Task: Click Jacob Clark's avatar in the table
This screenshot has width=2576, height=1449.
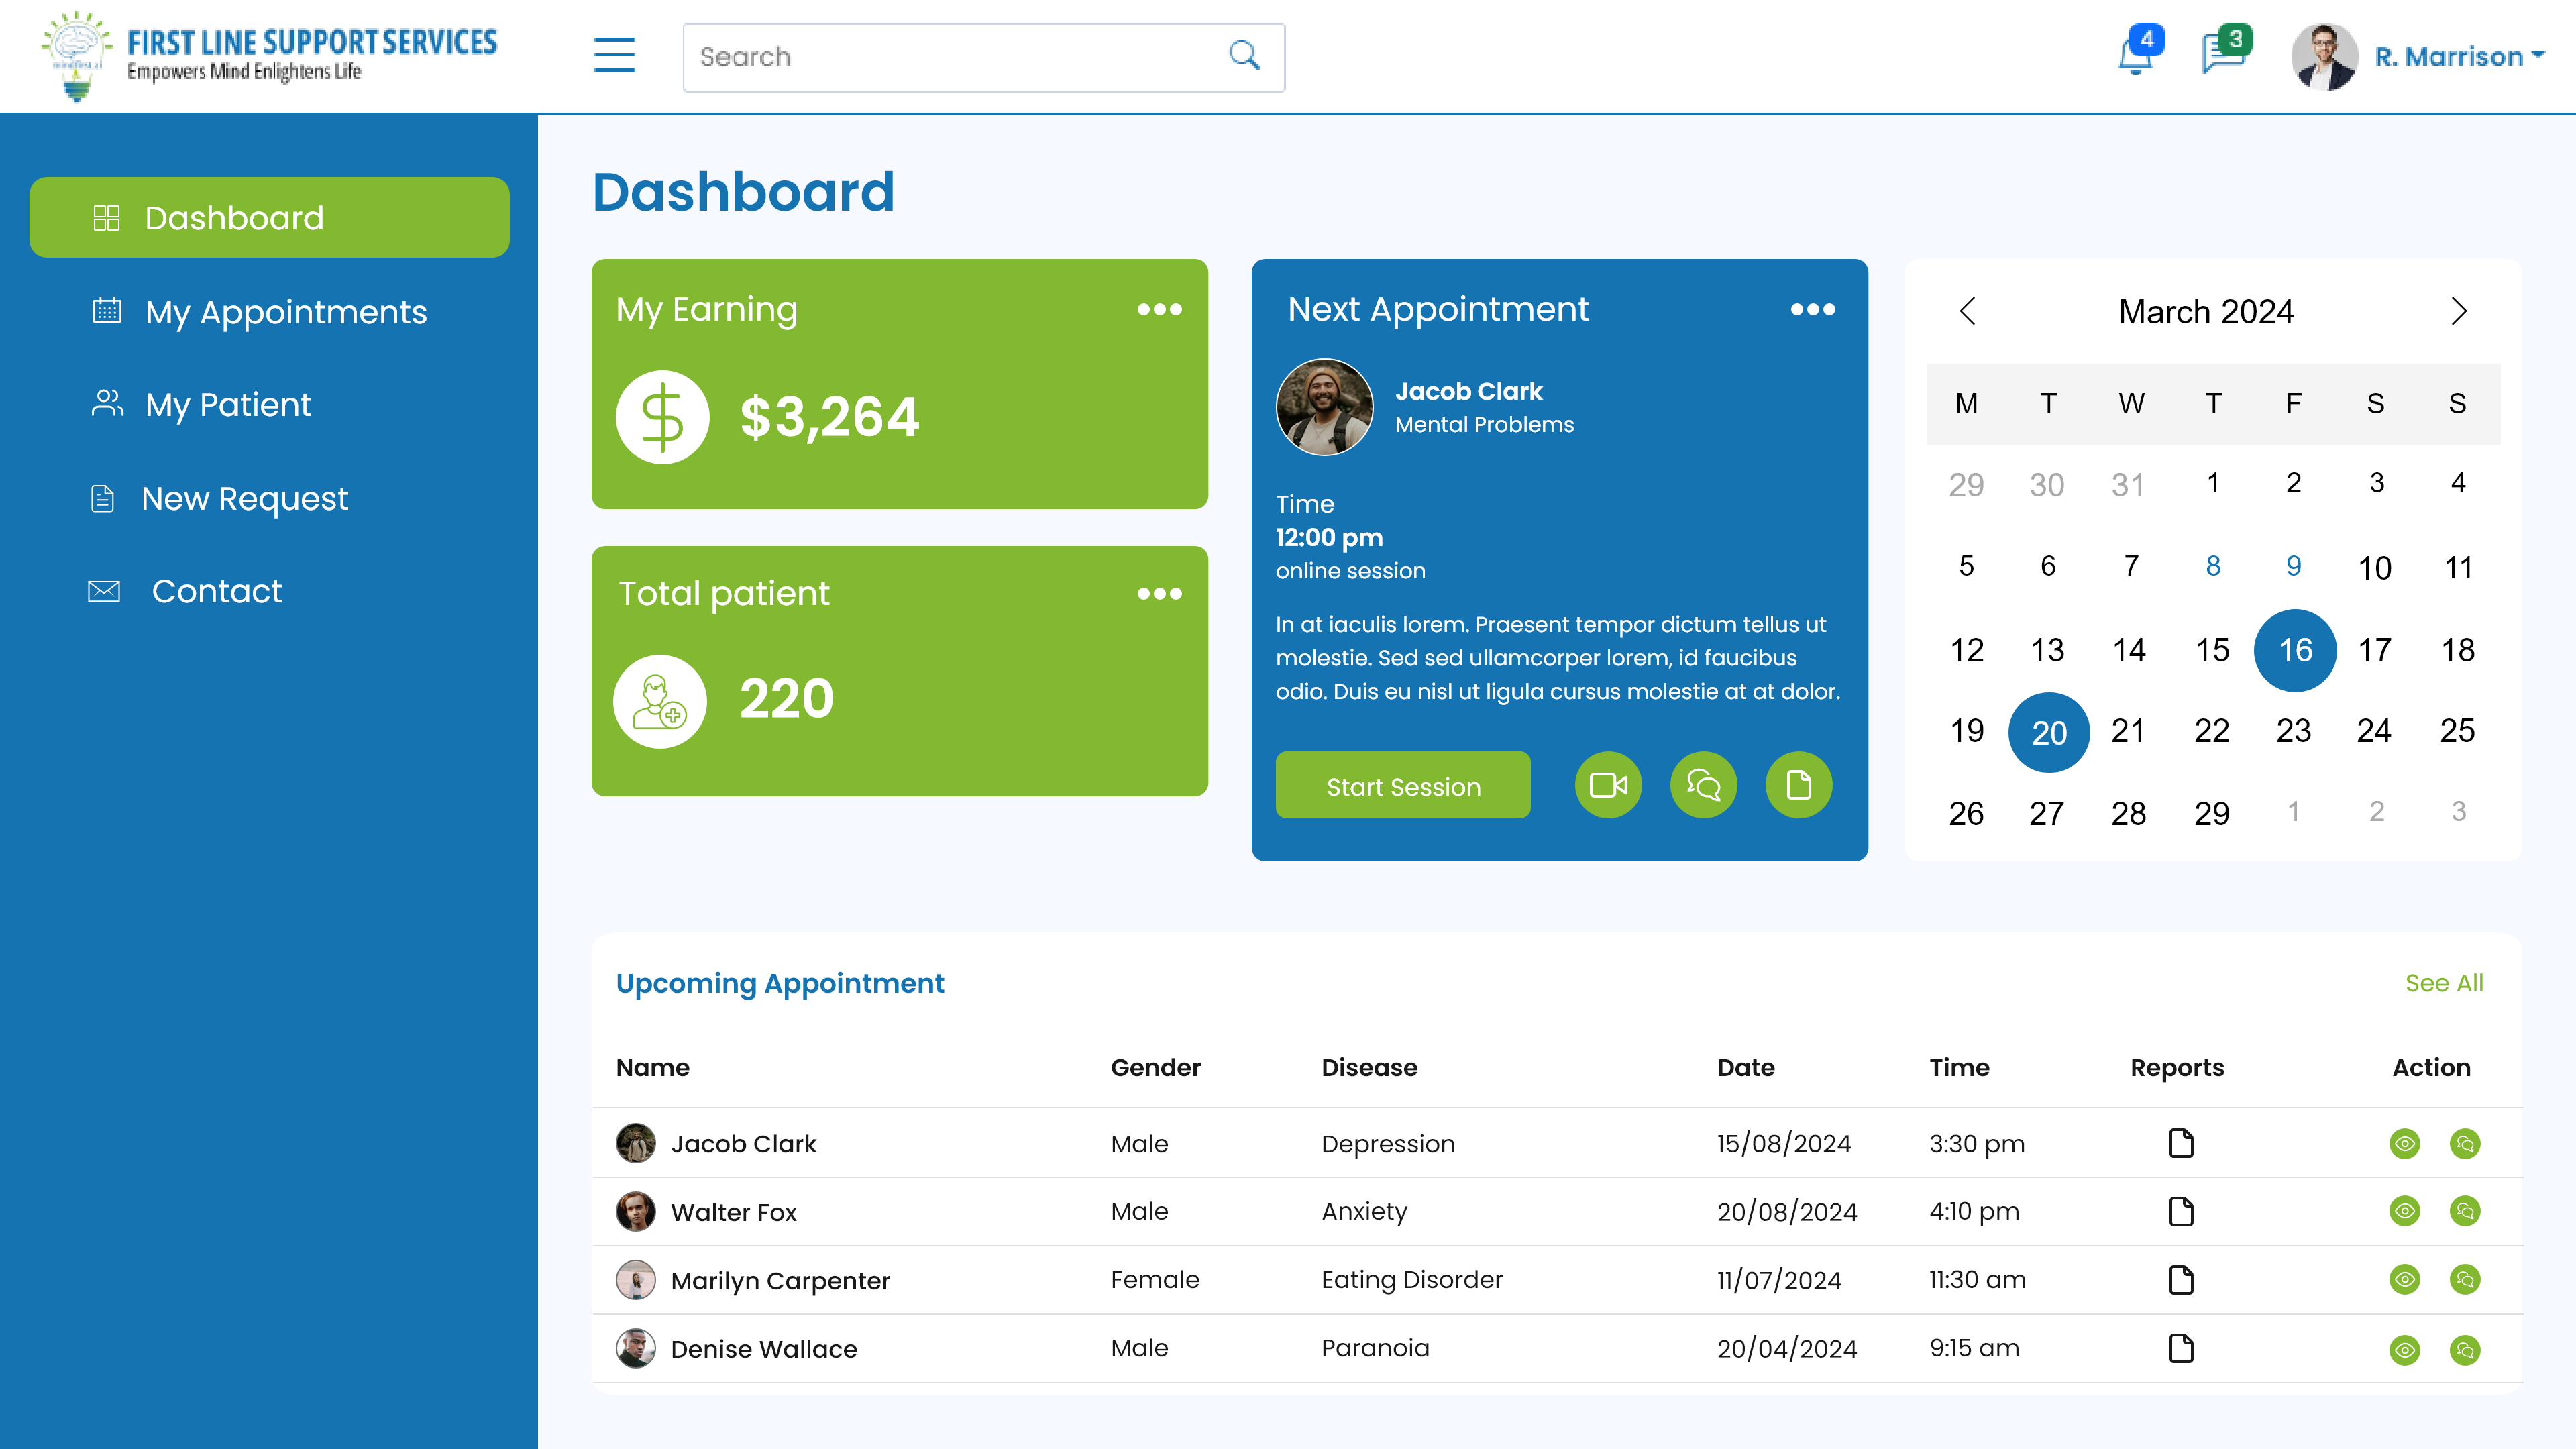Action: point(635,1143)
